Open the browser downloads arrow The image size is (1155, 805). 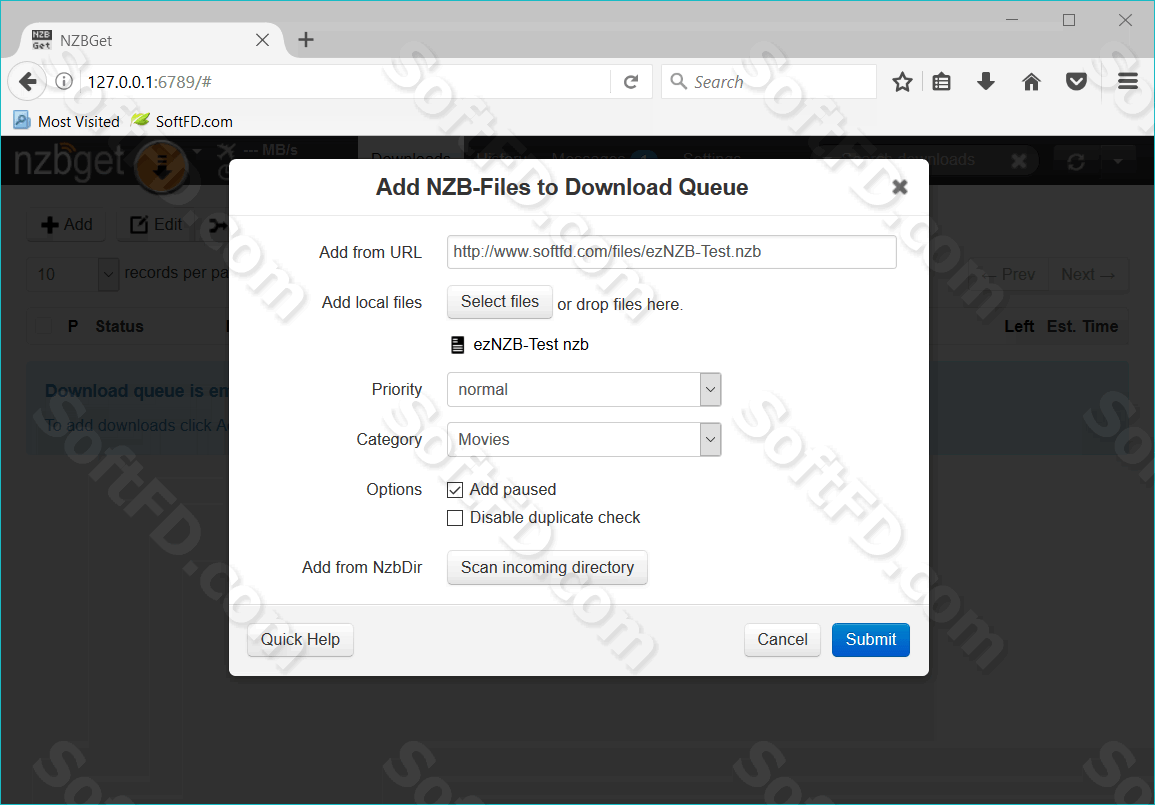(x=986, y=81)
